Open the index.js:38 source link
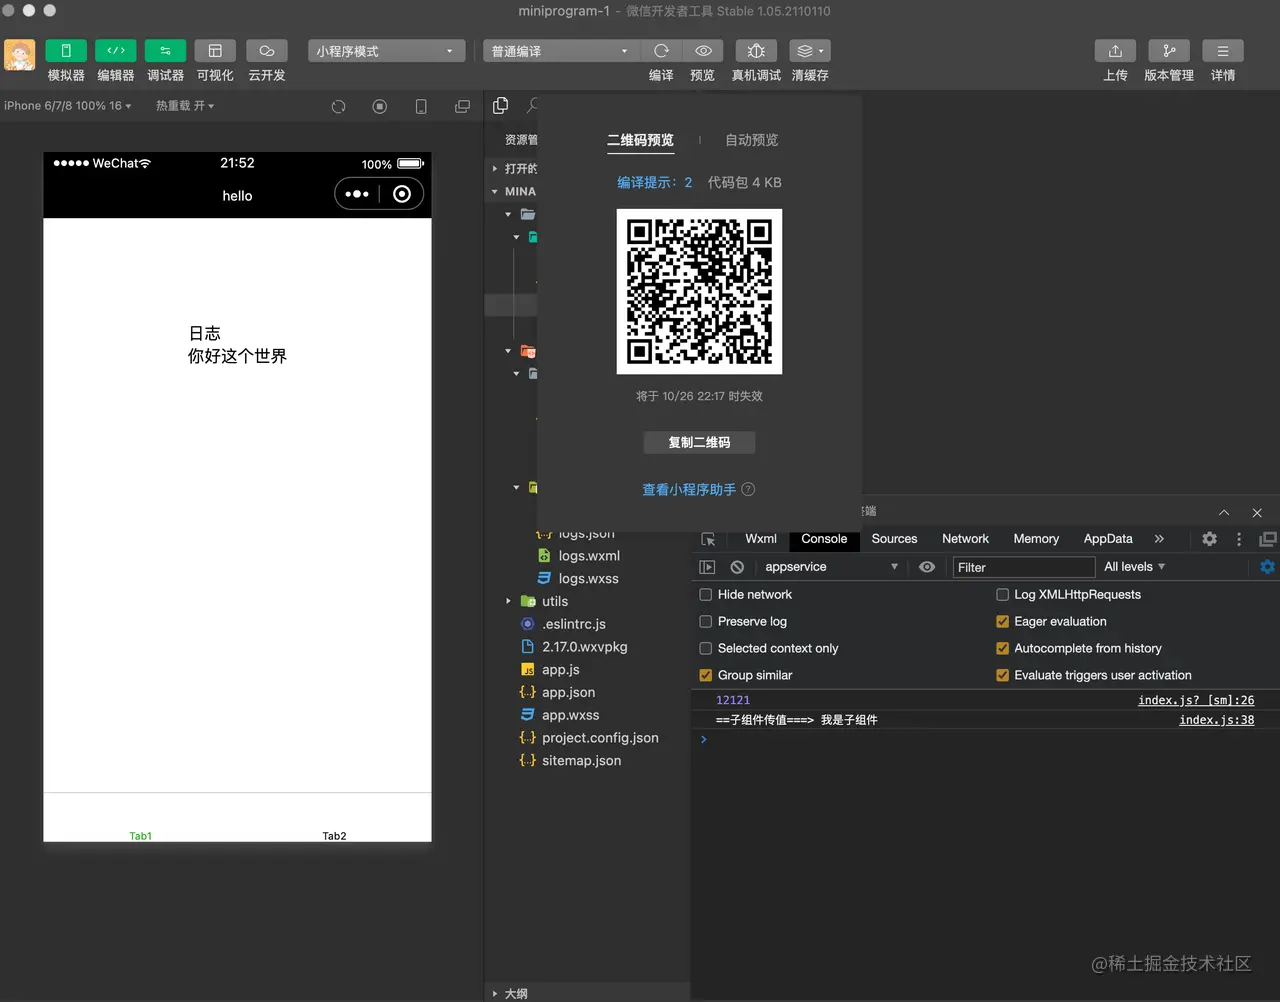 (1216, 720)
